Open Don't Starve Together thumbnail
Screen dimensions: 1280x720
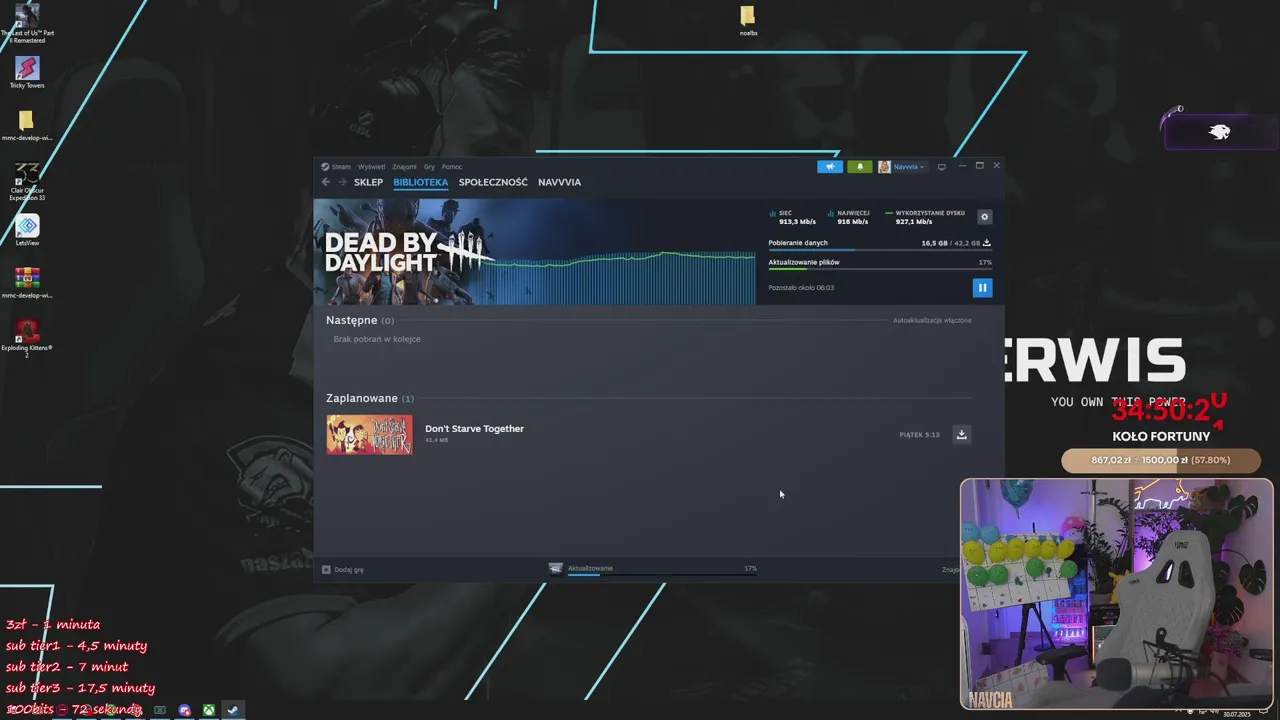pyautogui.click(x=369, y=435)
